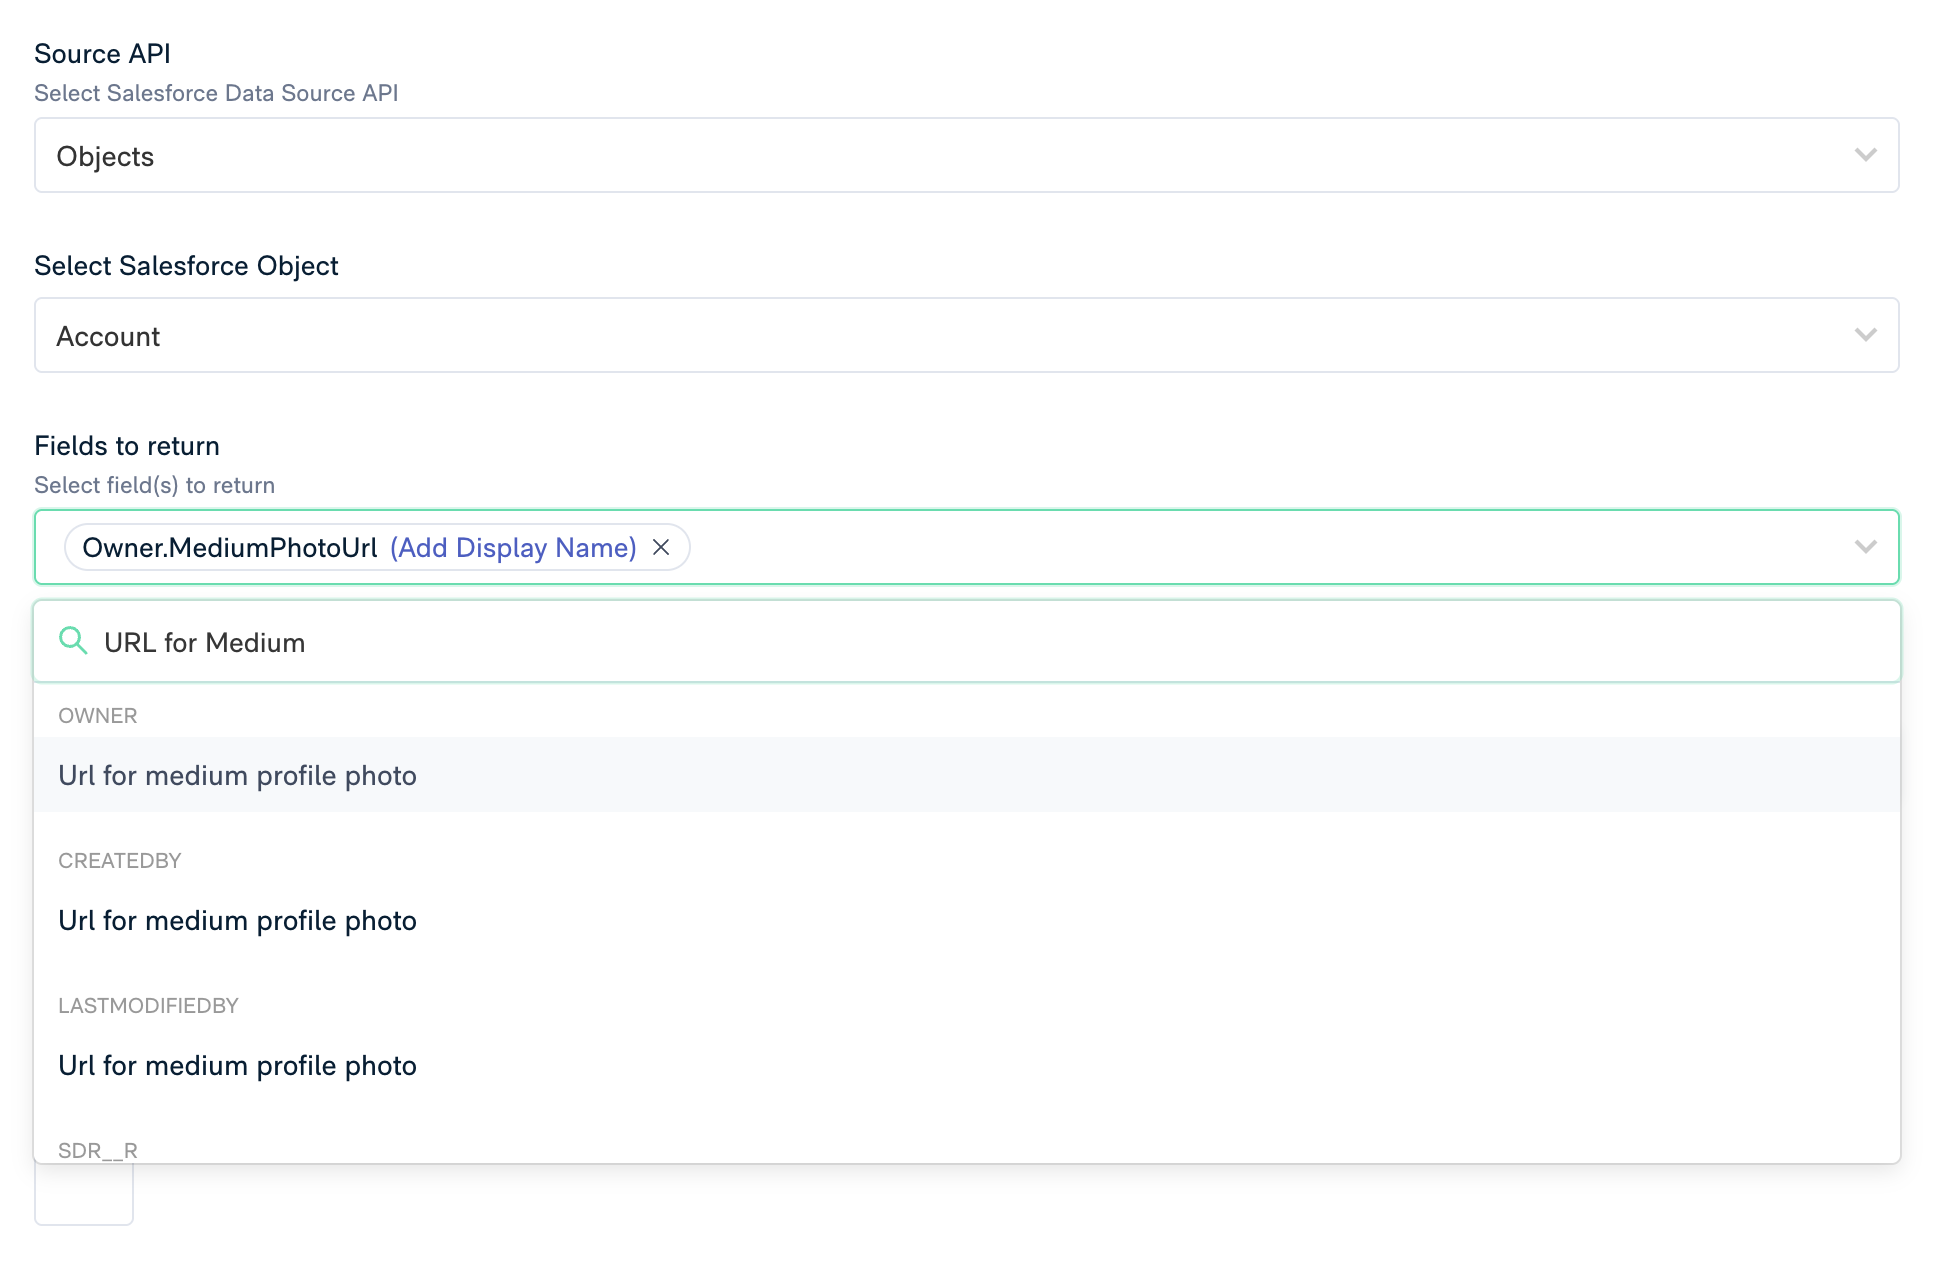Click the OWNER group header
This screenshot has height=1270, width=1936.
pos(98,716)
